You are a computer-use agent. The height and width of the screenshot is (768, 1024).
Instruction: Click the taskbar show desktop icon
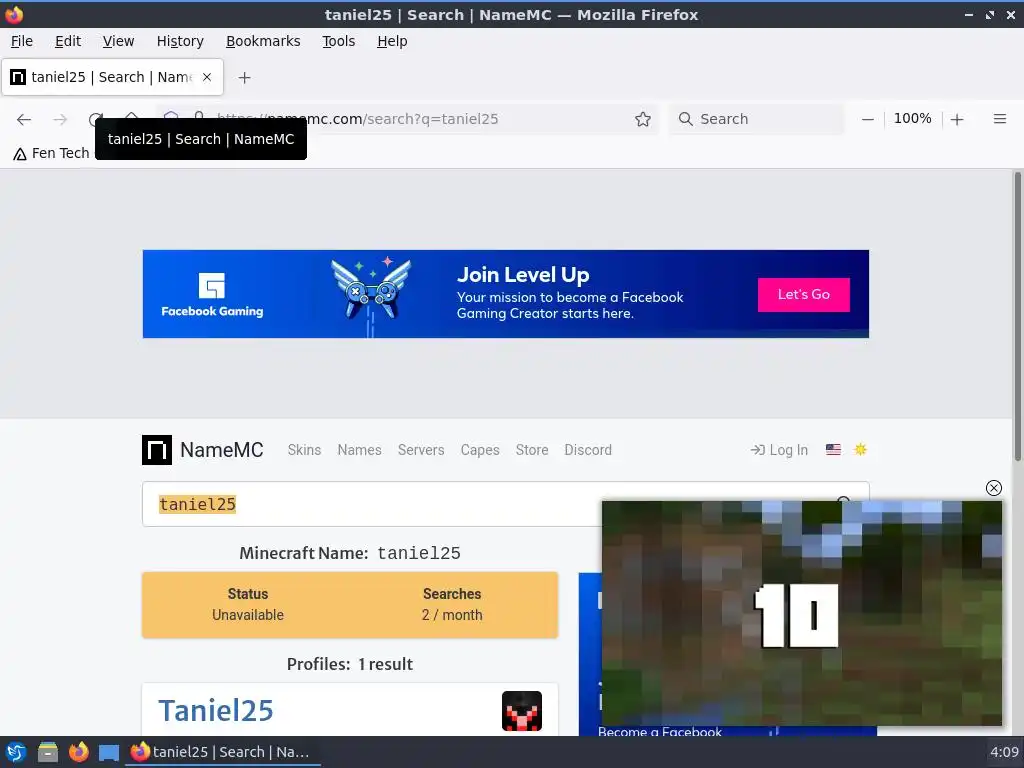tap(109, 753)
